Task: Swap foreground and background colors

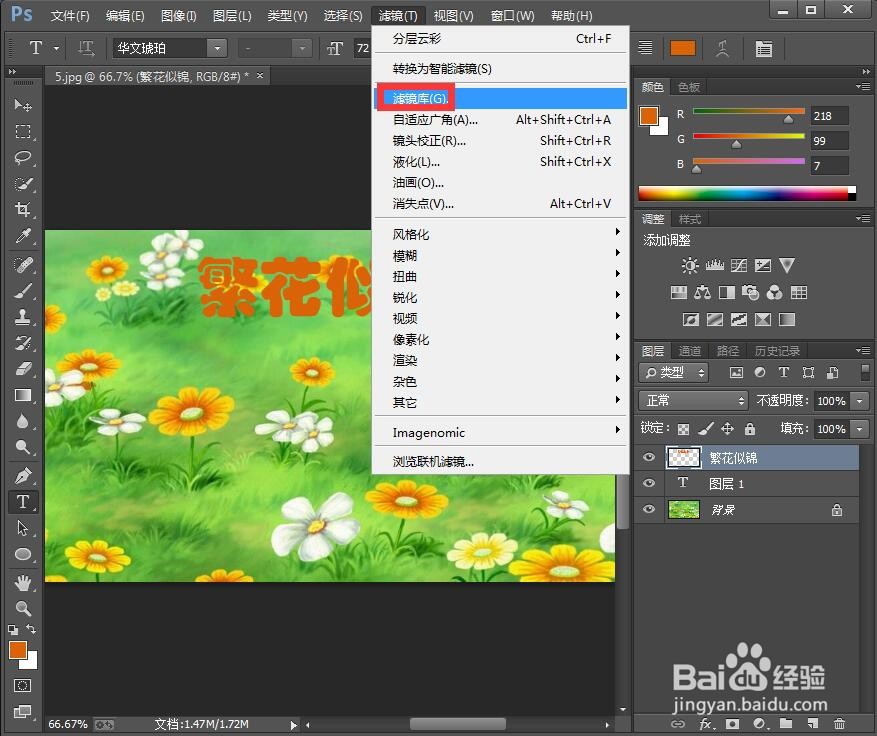Action: pos(31,629)
